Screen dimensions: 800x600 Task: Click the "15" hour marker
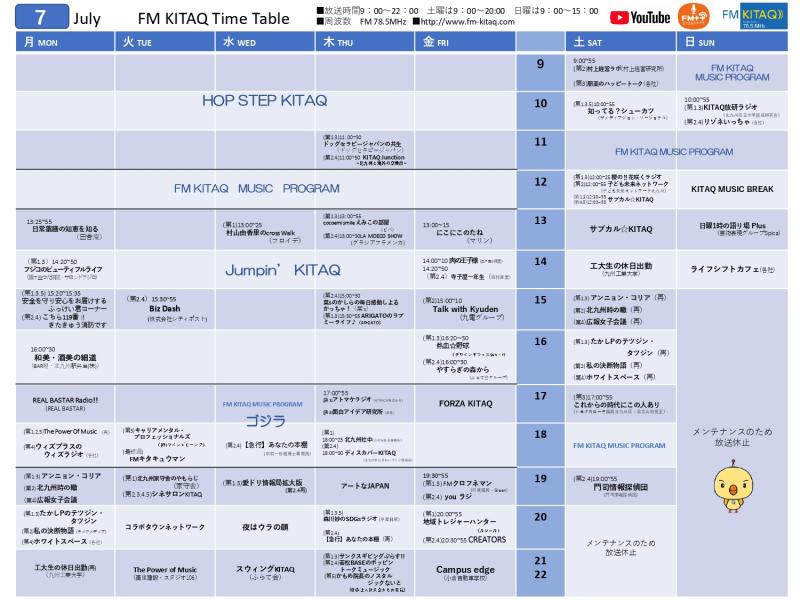(x=540, y=300)
